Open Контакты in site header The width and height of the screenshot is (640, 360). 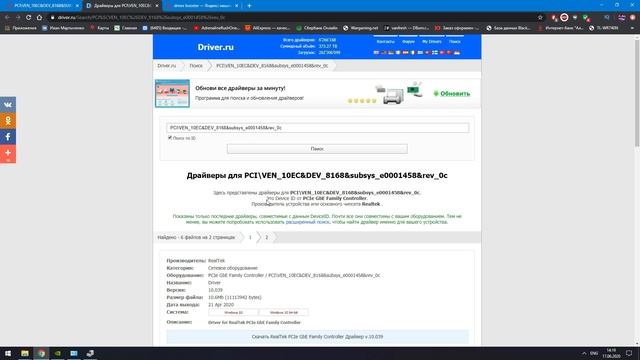coord(385,42)
